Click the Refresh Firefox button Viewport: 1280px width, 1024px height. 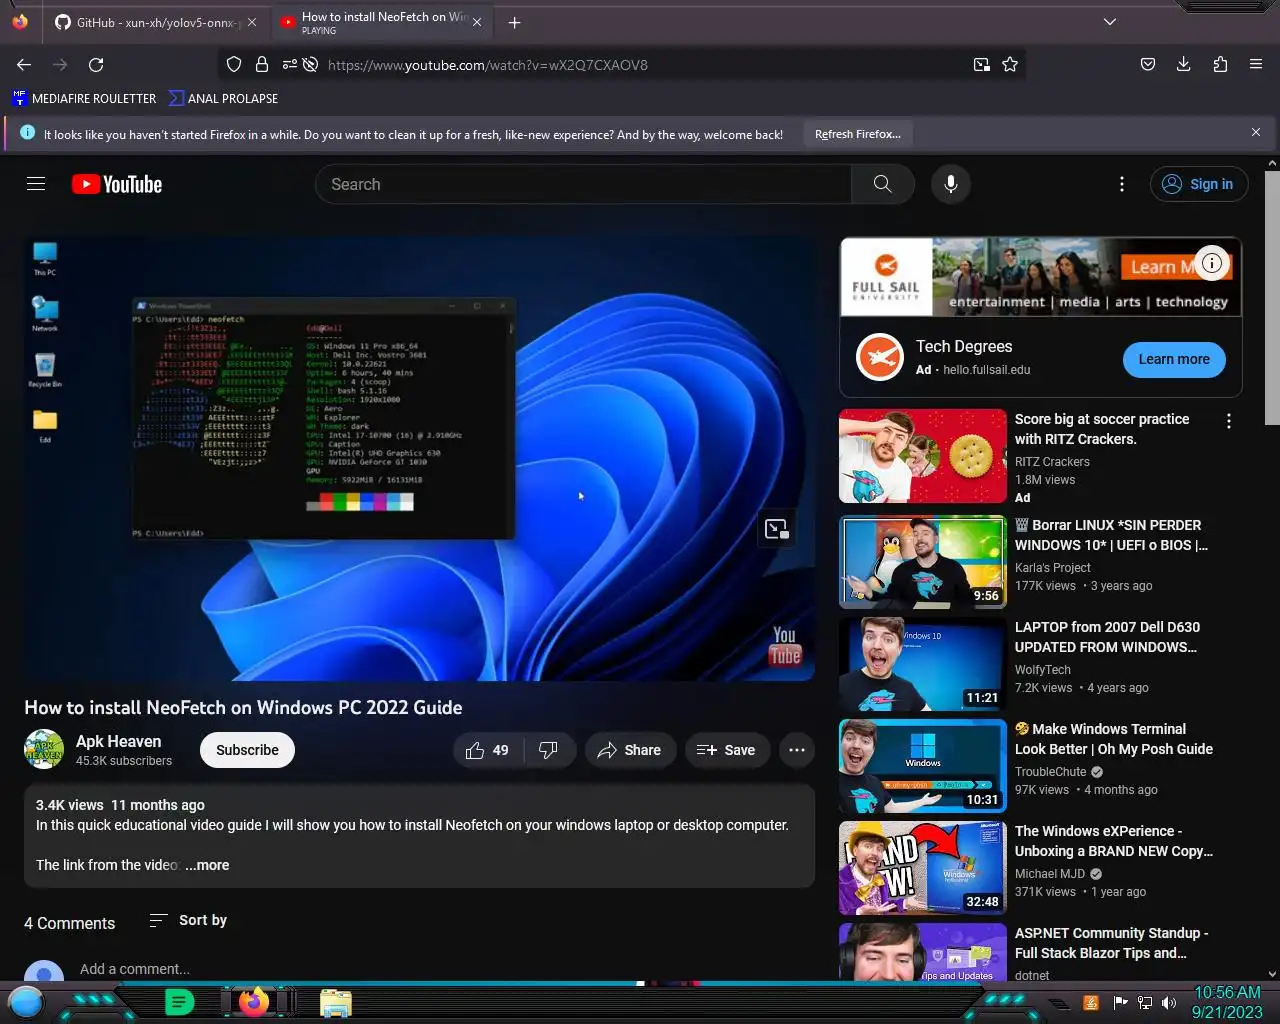(x=857, y=134)
